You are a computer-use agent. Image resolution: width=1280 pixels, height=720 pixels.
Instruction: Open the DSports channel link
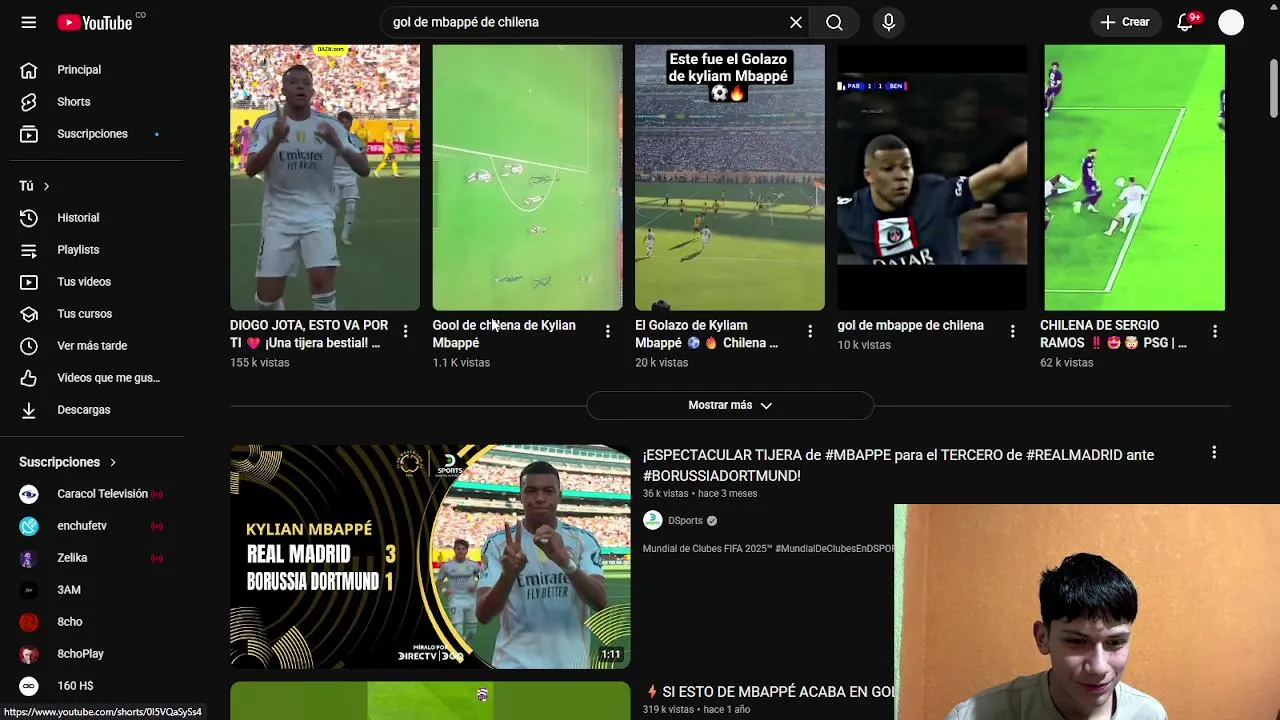point(686,521)
